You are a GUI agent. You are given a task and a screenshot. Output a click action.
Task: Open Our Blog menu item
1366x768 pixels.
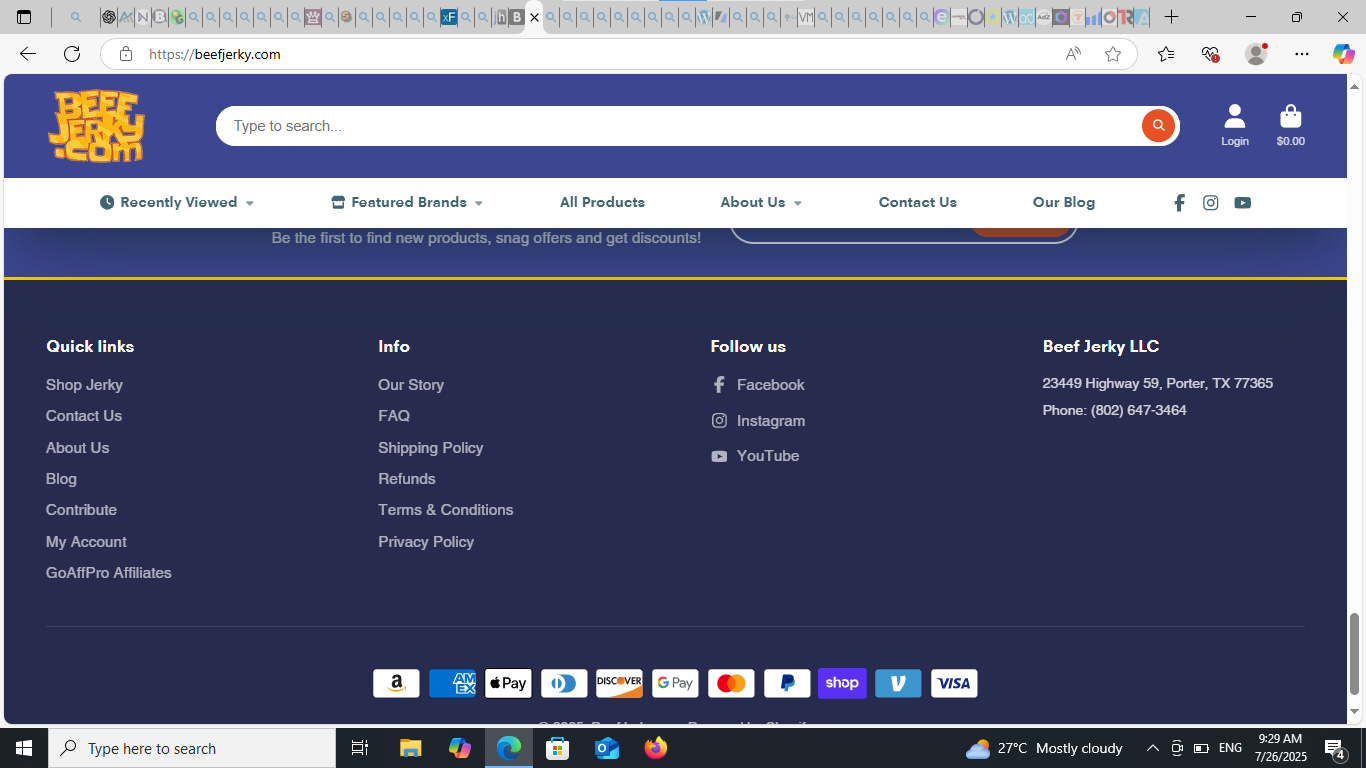(1064, 203)
